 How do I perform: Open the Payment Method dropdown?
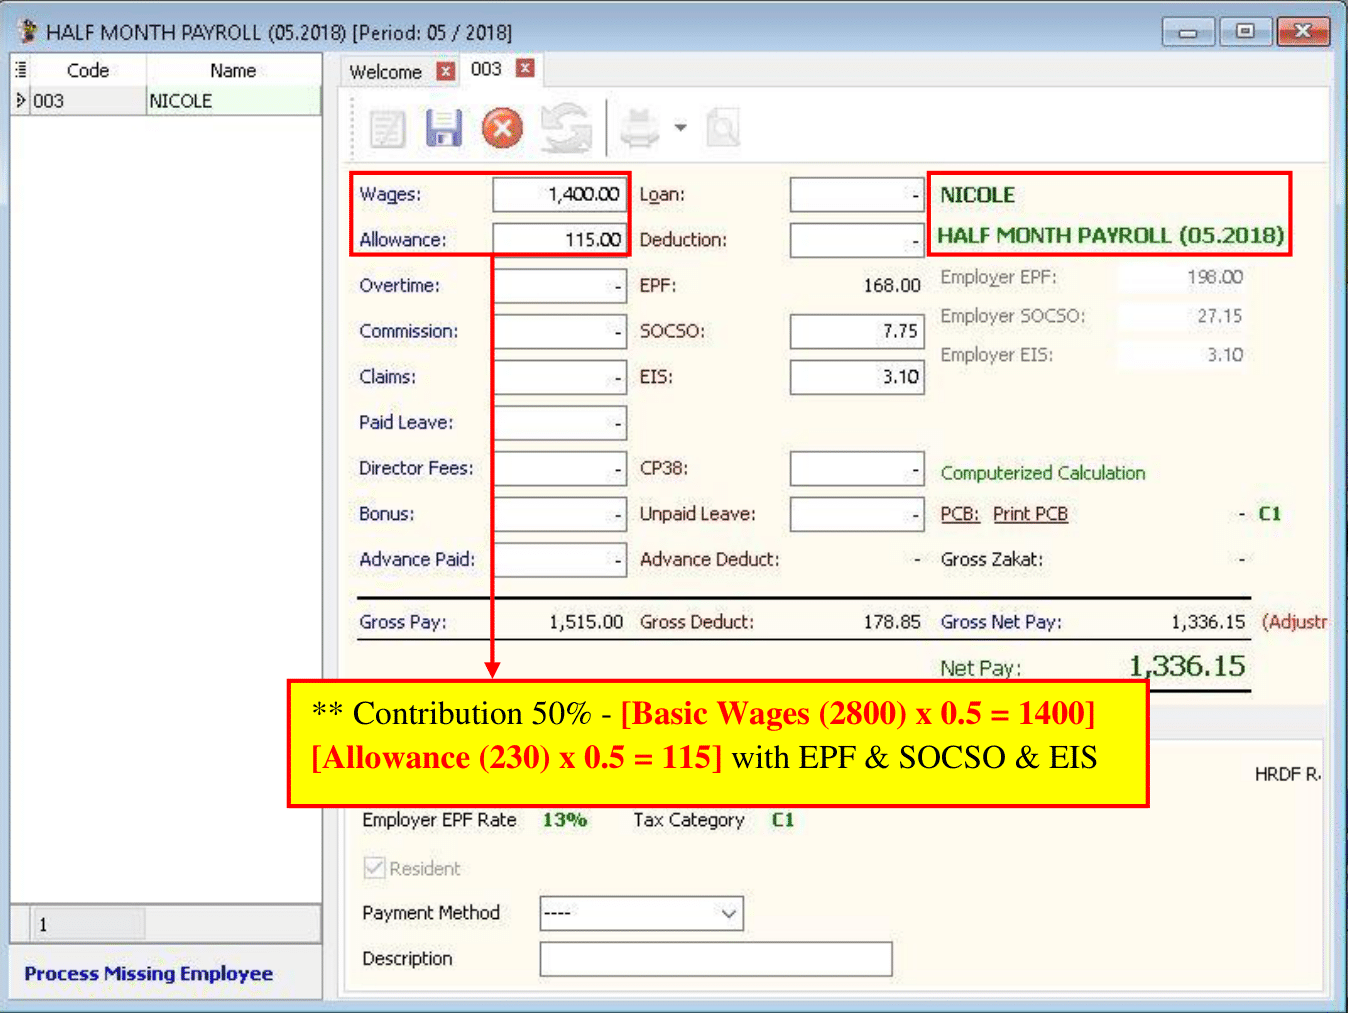pos(729,913)
